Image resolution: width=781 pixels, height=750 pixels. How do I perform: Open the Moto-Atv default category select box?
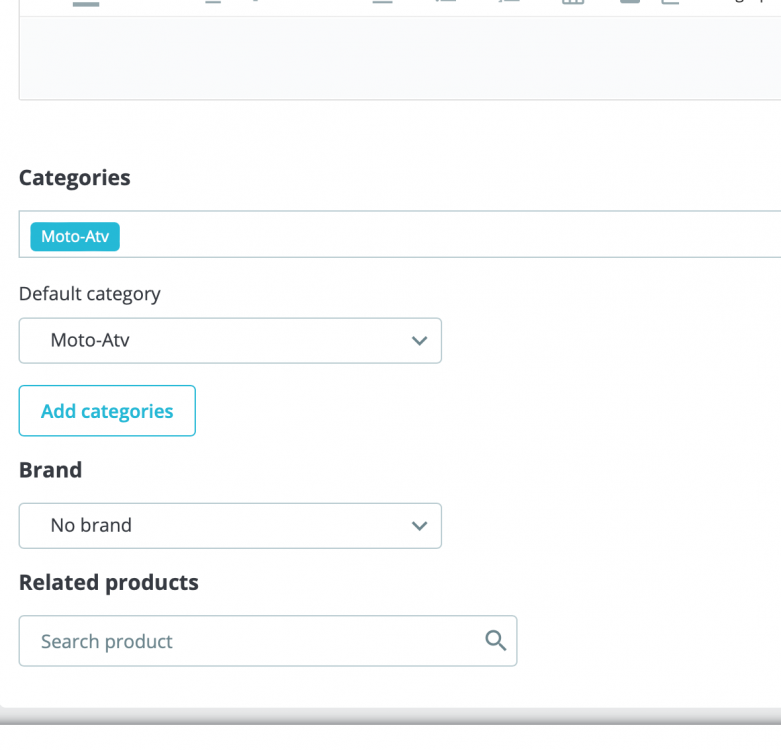point(230,341)
